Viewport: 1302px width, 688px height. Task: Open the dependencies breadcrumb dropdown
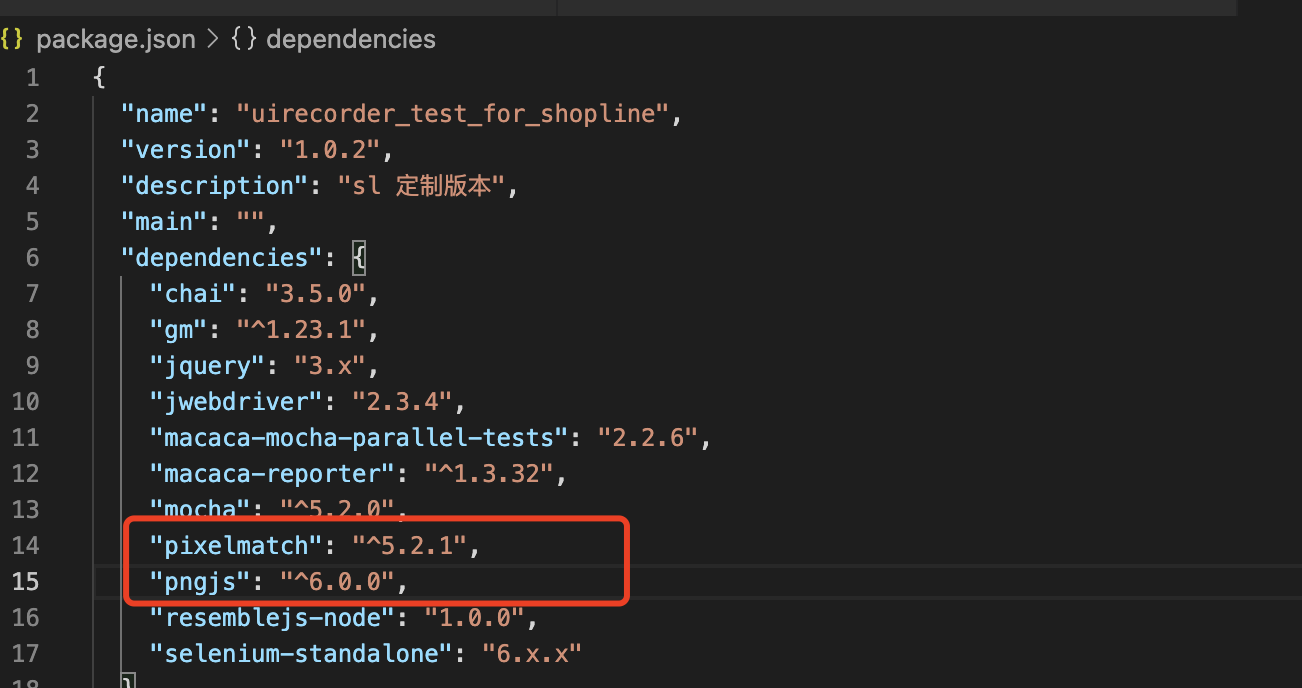click(350, 40)
